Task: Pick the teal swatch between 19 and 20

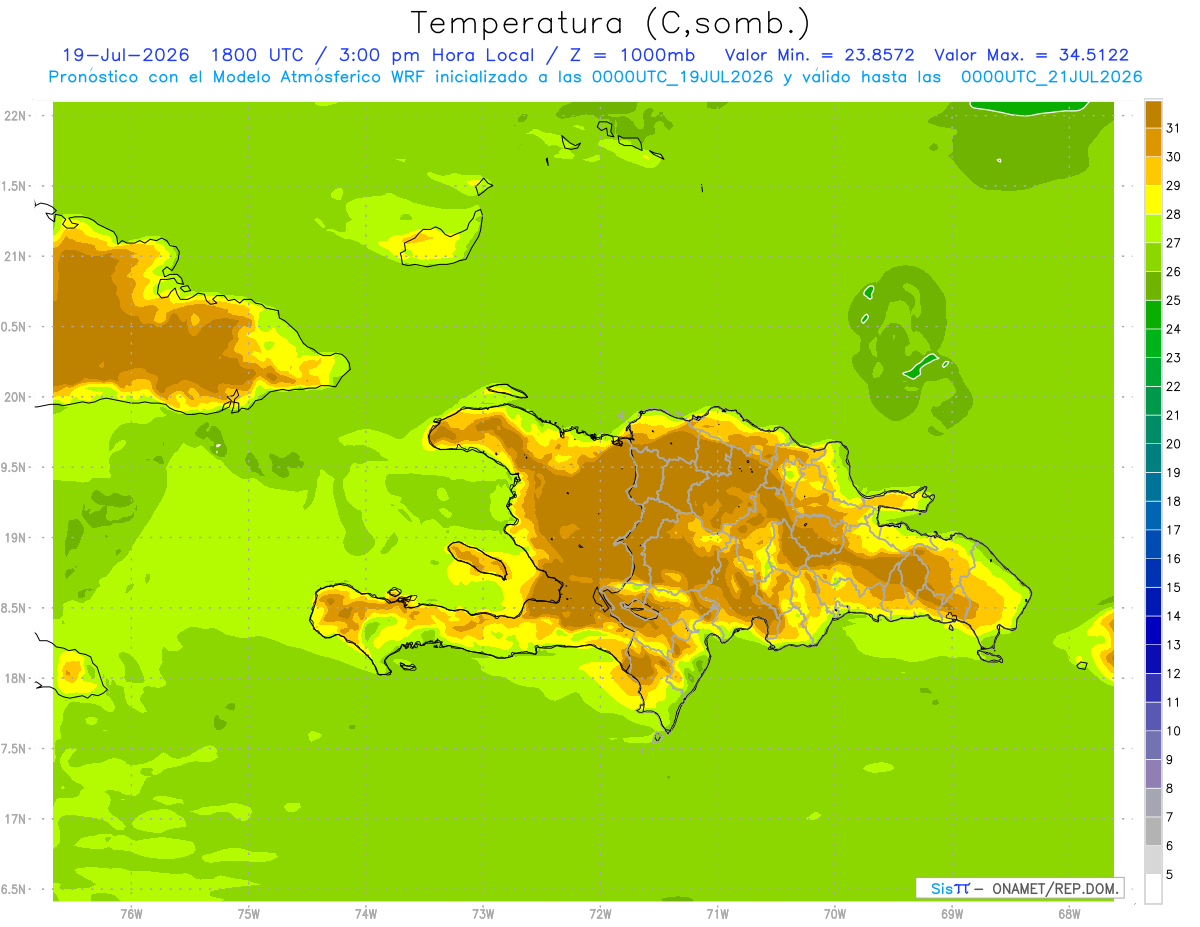Action: (x=1153, y=458)
